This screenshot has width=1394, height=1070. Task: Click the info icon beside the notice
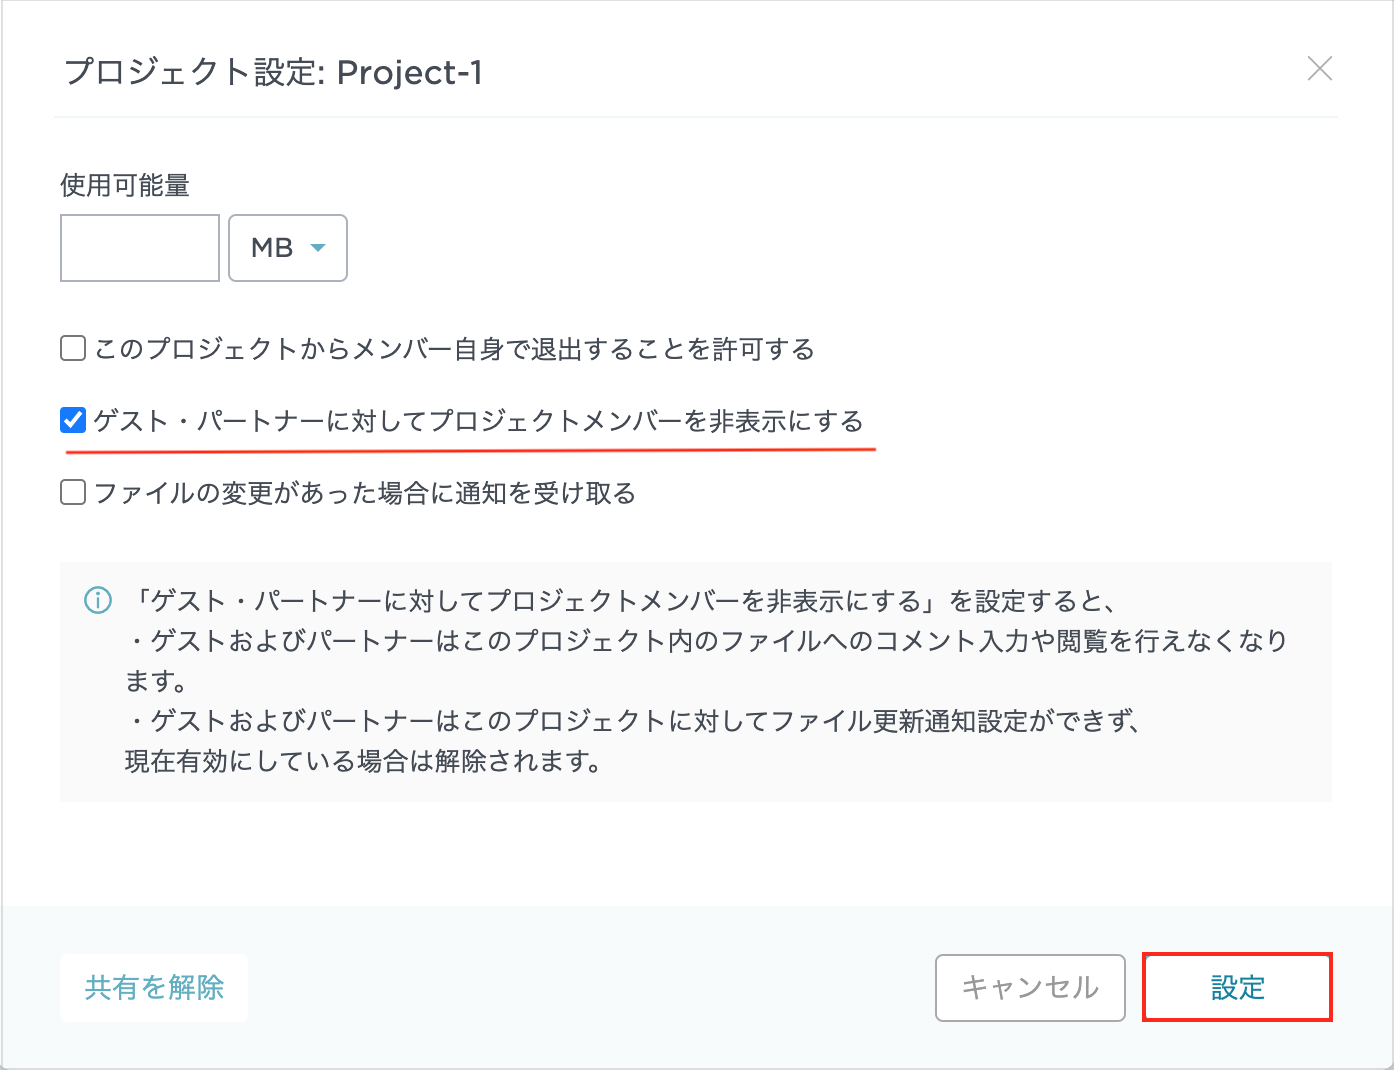tap(98, 601)
